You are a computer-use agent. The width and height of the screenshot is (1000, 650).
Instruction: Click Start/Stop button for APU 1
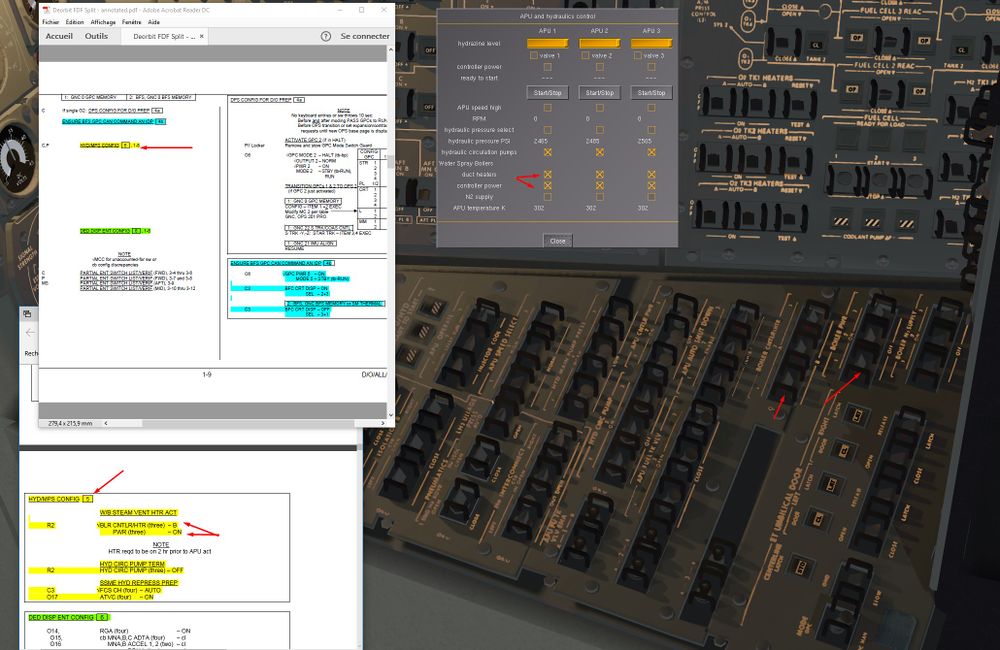(x=547, y=92)
